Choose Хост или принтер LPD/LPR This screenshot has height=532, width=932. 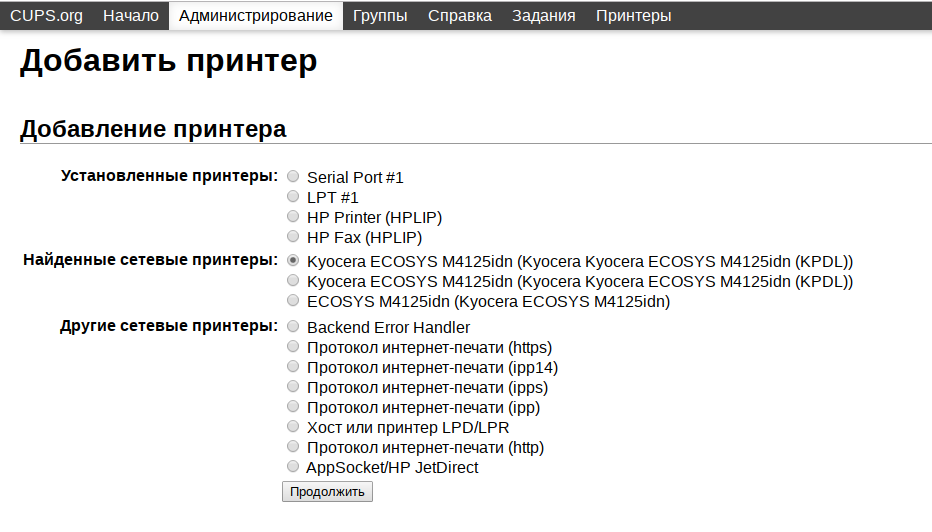(x=293, y=426)
